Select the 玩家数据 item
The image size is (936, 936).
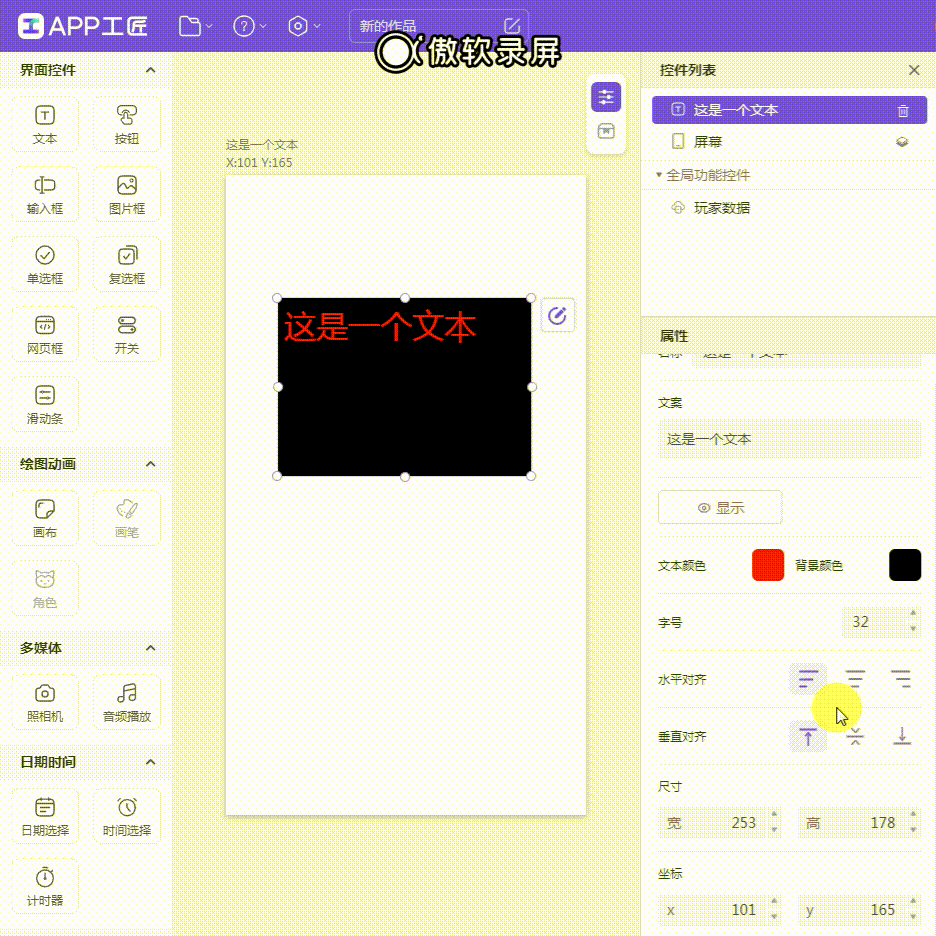[789, 208]
